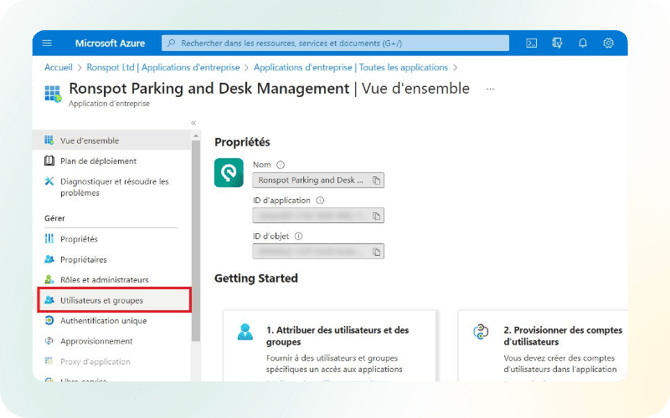Click the sidebar vertical scrollbar
Image resolution: width=670 pixels, height=418 pixels.
(x=196, y=241)
